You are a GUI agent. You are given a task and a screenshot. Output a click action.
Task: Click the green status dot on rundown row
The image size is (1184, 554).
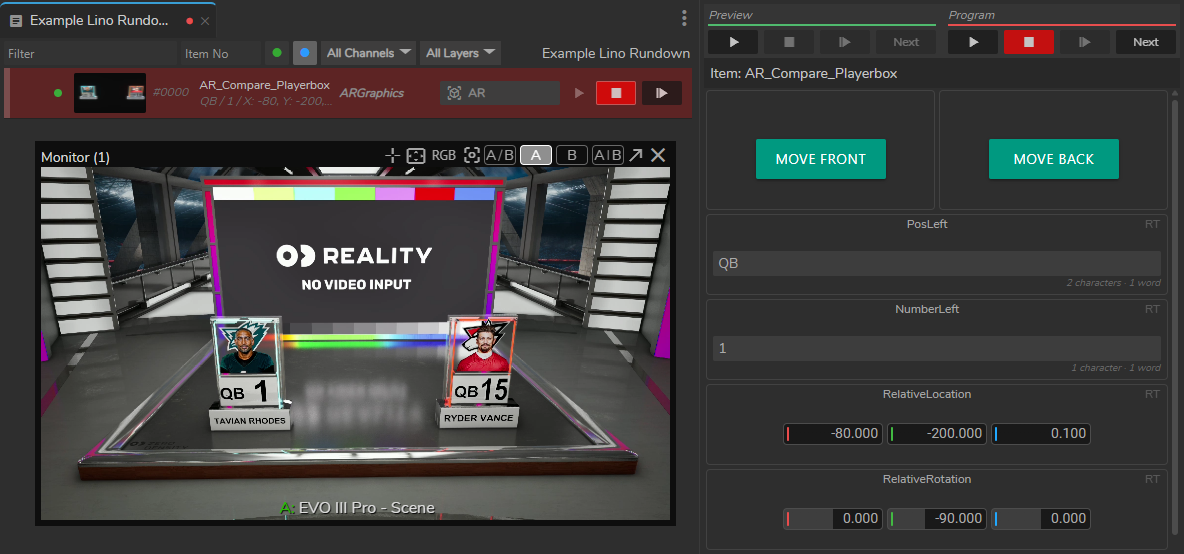tap(58, 93)
